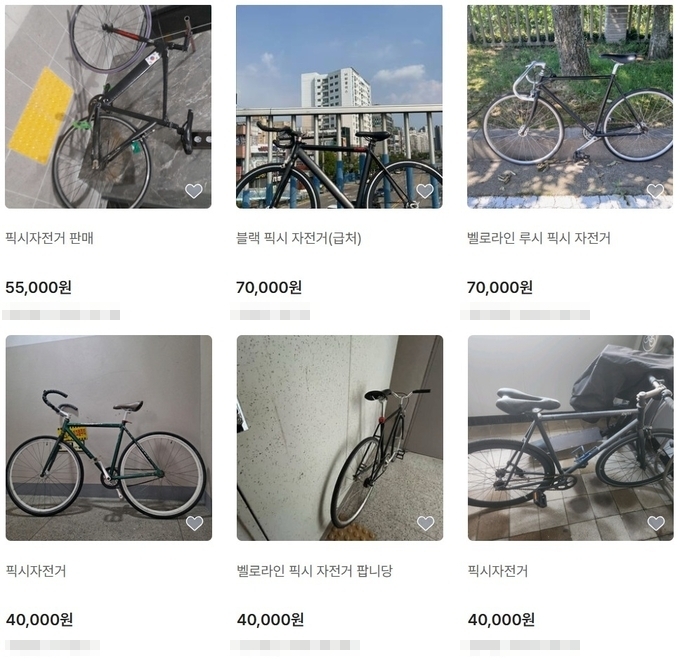Heart the bottom-right 픽시자전거 listing photo
680x661 pixels.
tap(656, 523)
